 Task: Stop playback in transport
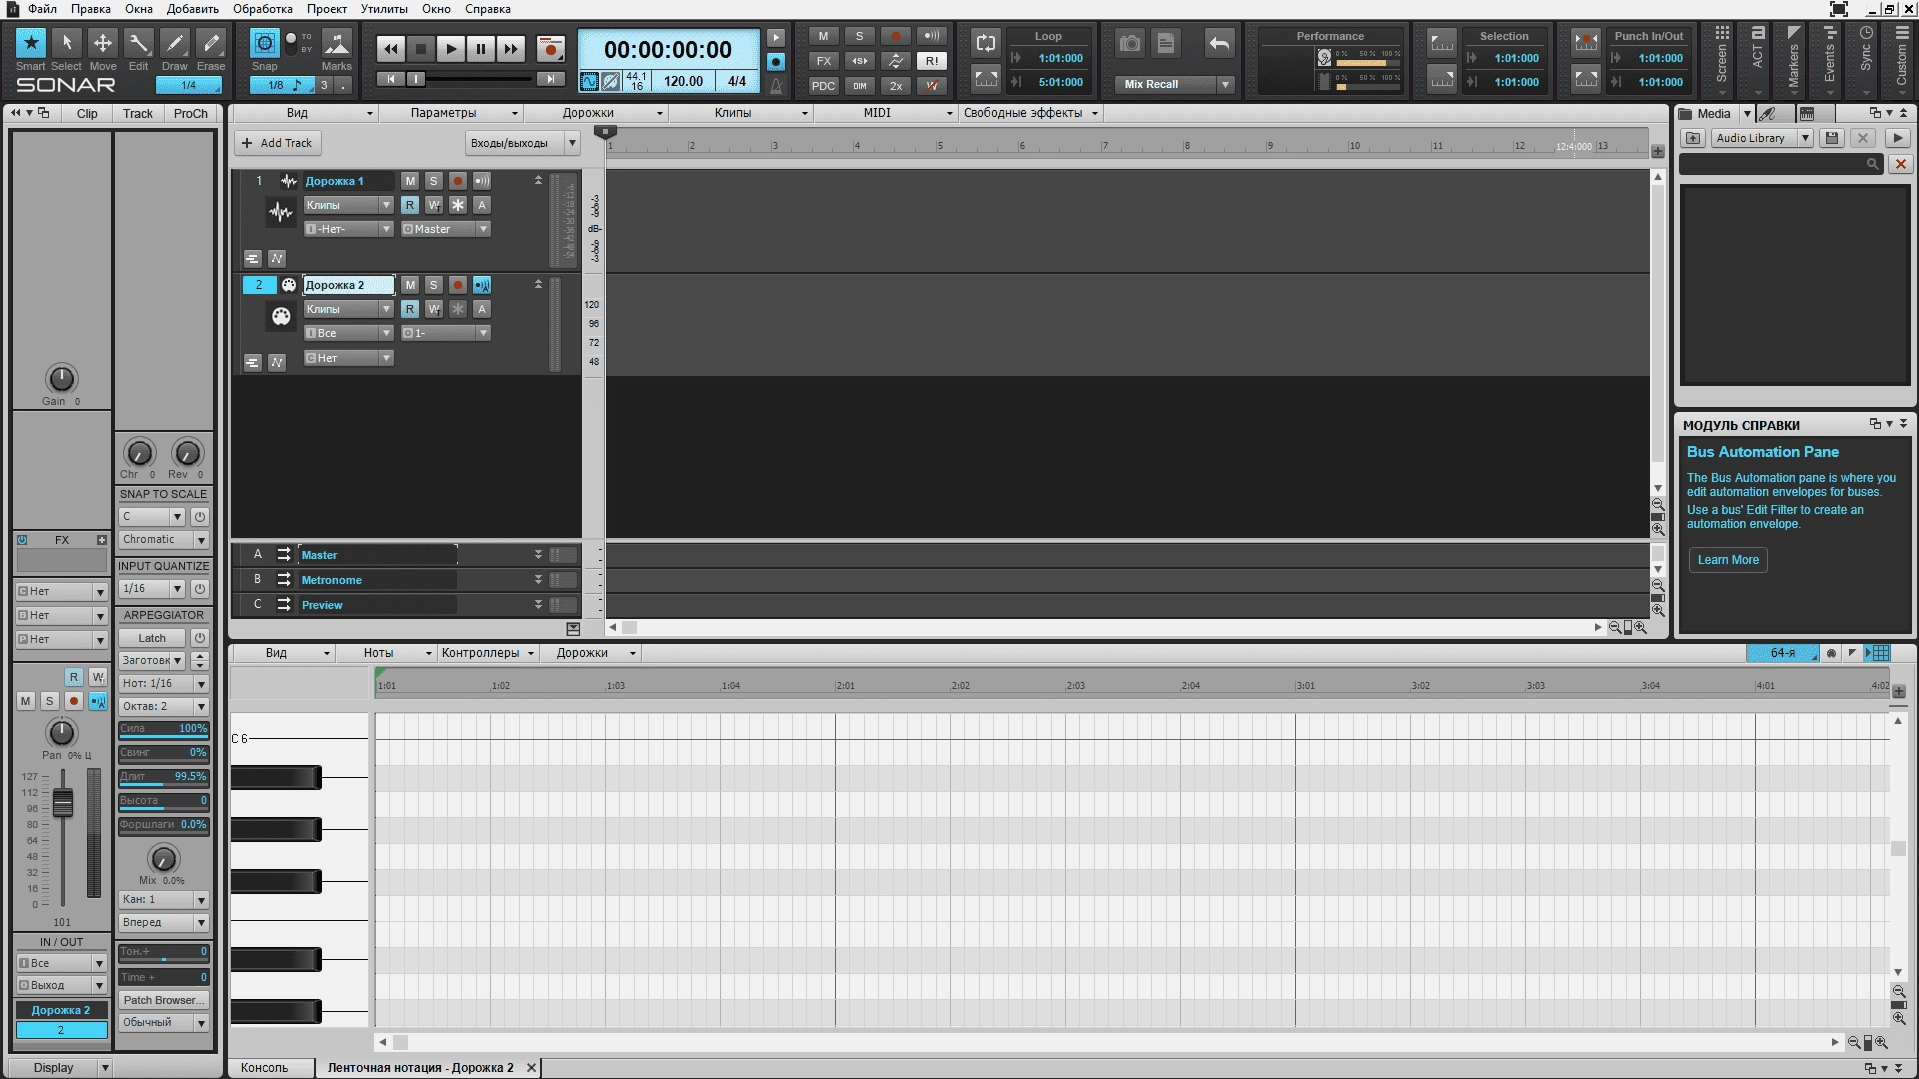(x=421, y=49)
